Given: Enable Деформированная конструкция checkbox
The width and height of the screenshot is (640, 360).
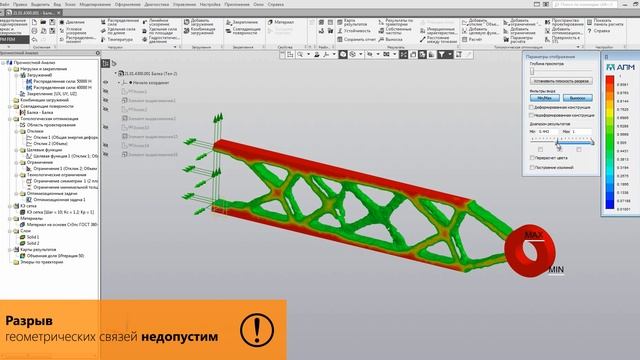Looking at the screenshot, I should click(531, 107).
